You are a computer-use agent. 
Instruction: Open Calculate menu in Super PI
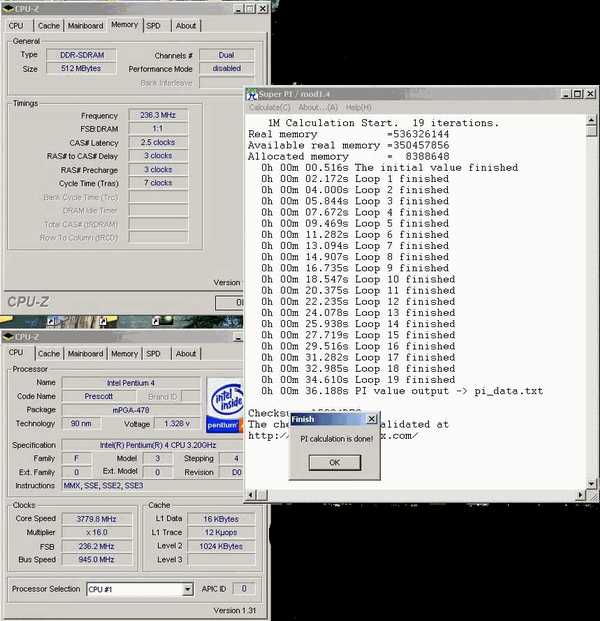(x=270, y=107)
